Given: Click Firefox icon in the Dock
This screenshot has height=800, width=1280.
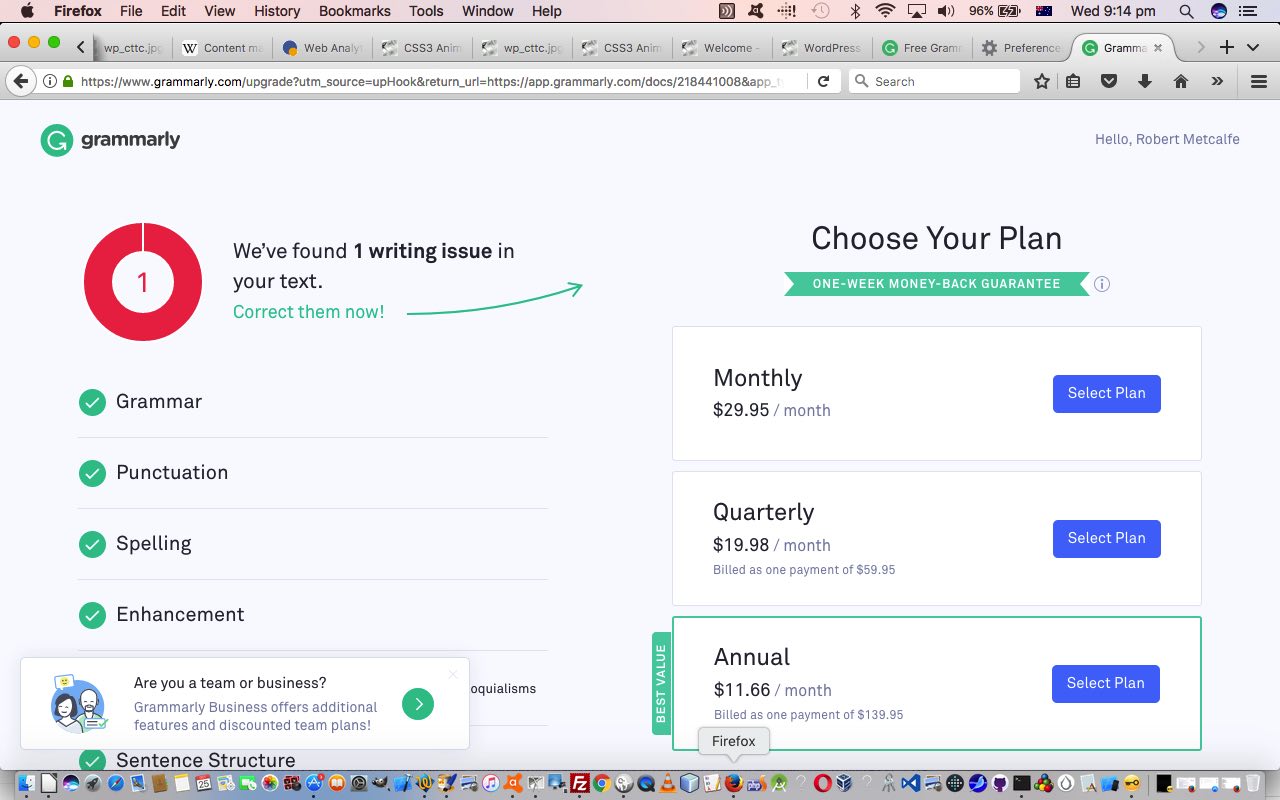Looking at the screenshot, I should pyautogui.click(x=734, y=782).
